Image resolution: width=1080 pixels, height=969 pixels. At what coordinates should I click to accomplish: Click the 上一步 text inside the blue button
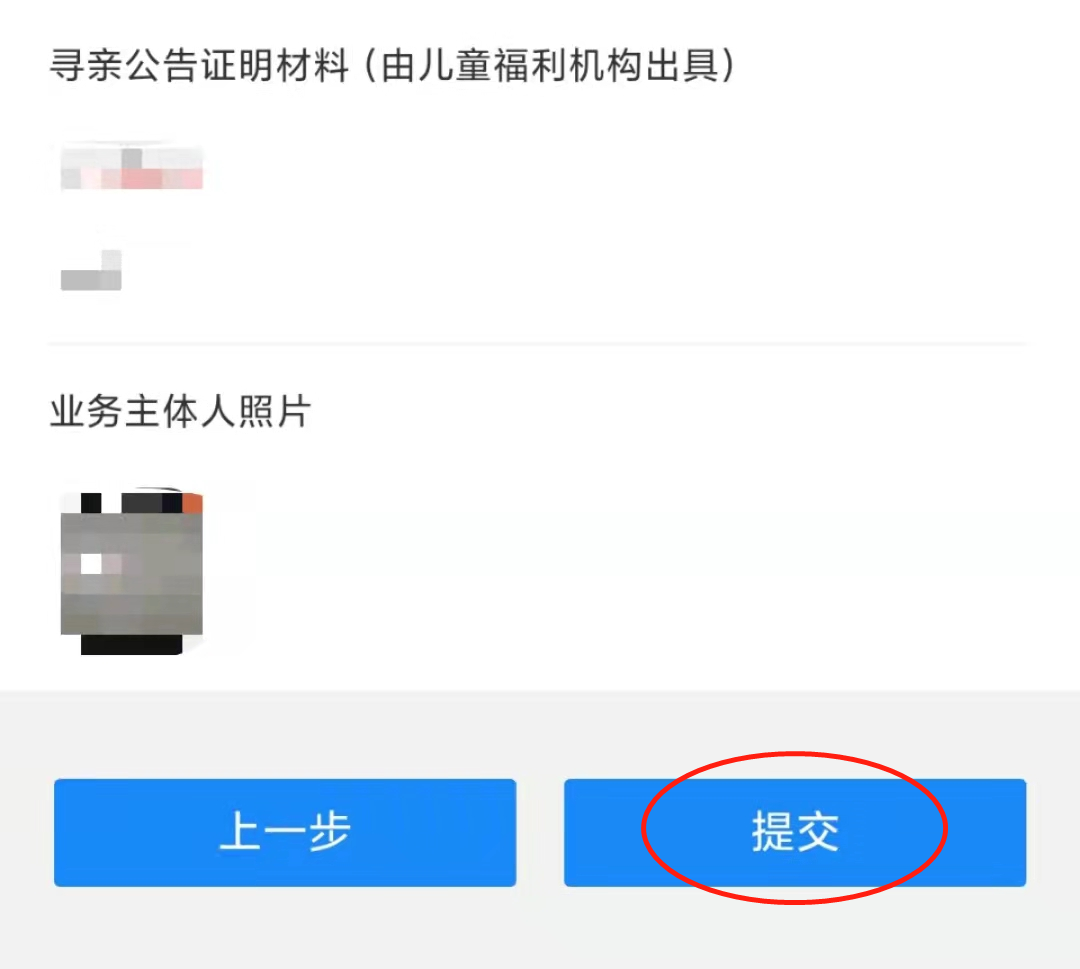(285, 831)
